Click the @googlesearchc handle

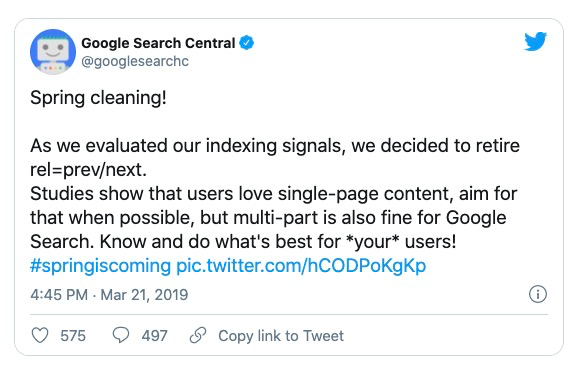click(x=135, y=61)
